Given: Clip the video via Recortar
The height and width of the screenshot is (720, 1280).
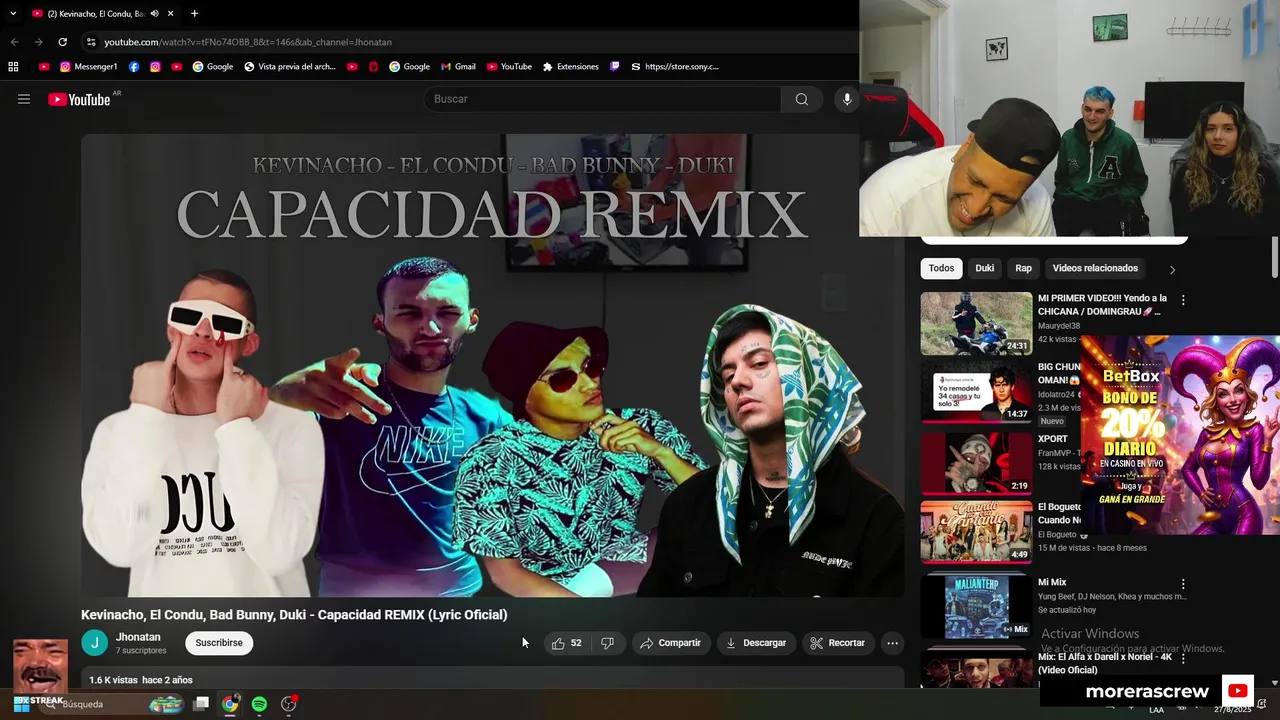Looking at the screenshot, I should tap(838, 643).
